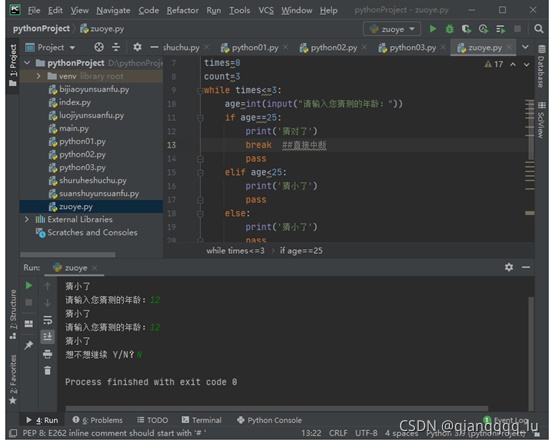Open the Project view selector dropdown

[x=50, y=47]
